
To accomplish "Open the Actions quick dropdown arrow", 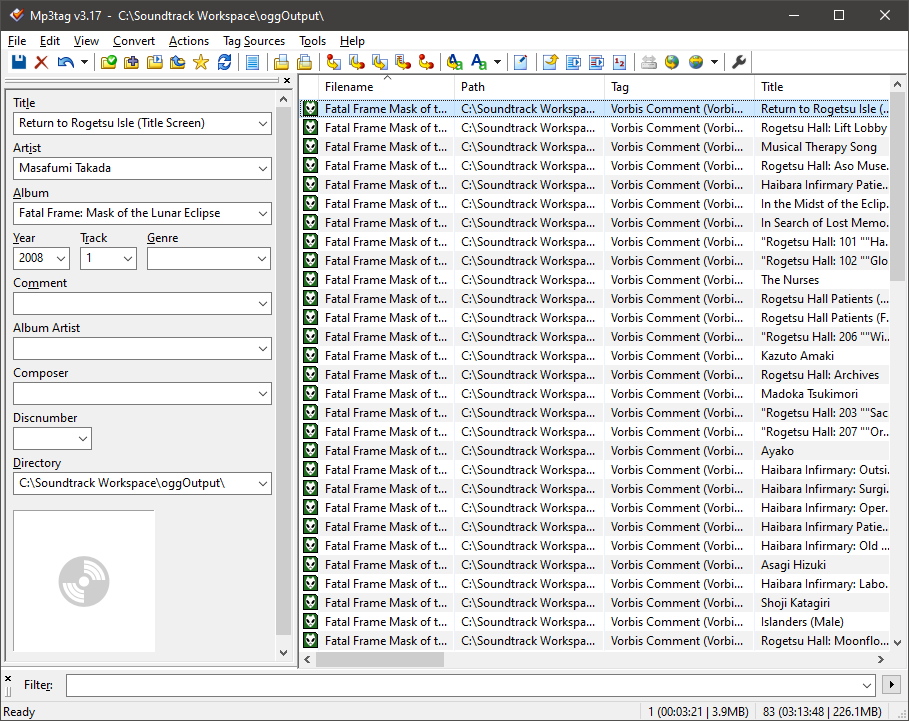I will (x=497, y=62).
